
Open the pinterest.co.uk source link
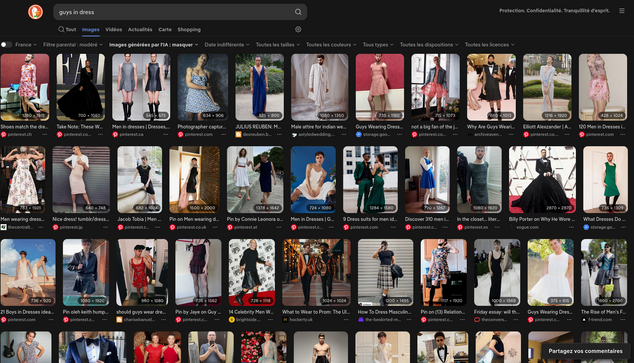(x=191, y=227)
